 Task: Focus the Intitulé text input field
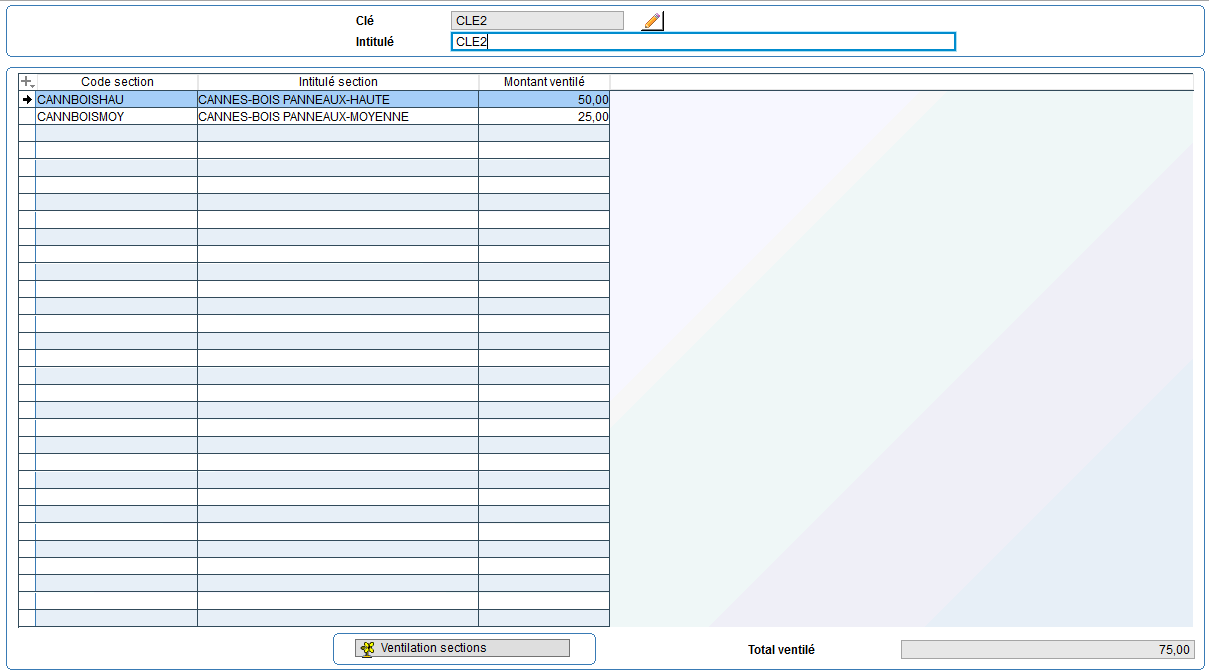point(703,42)
